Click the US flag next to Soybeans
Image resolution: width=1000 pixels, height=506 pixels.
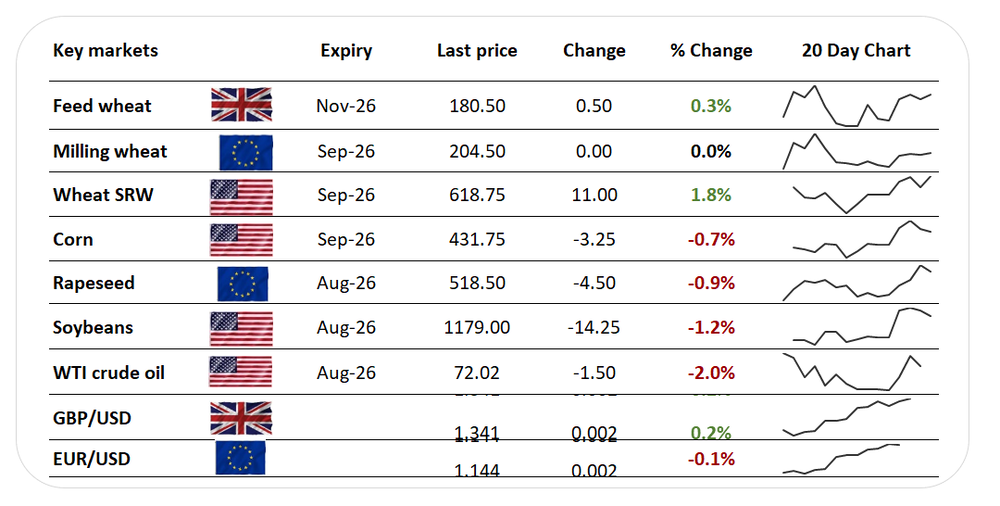click(x=241, y=328)
